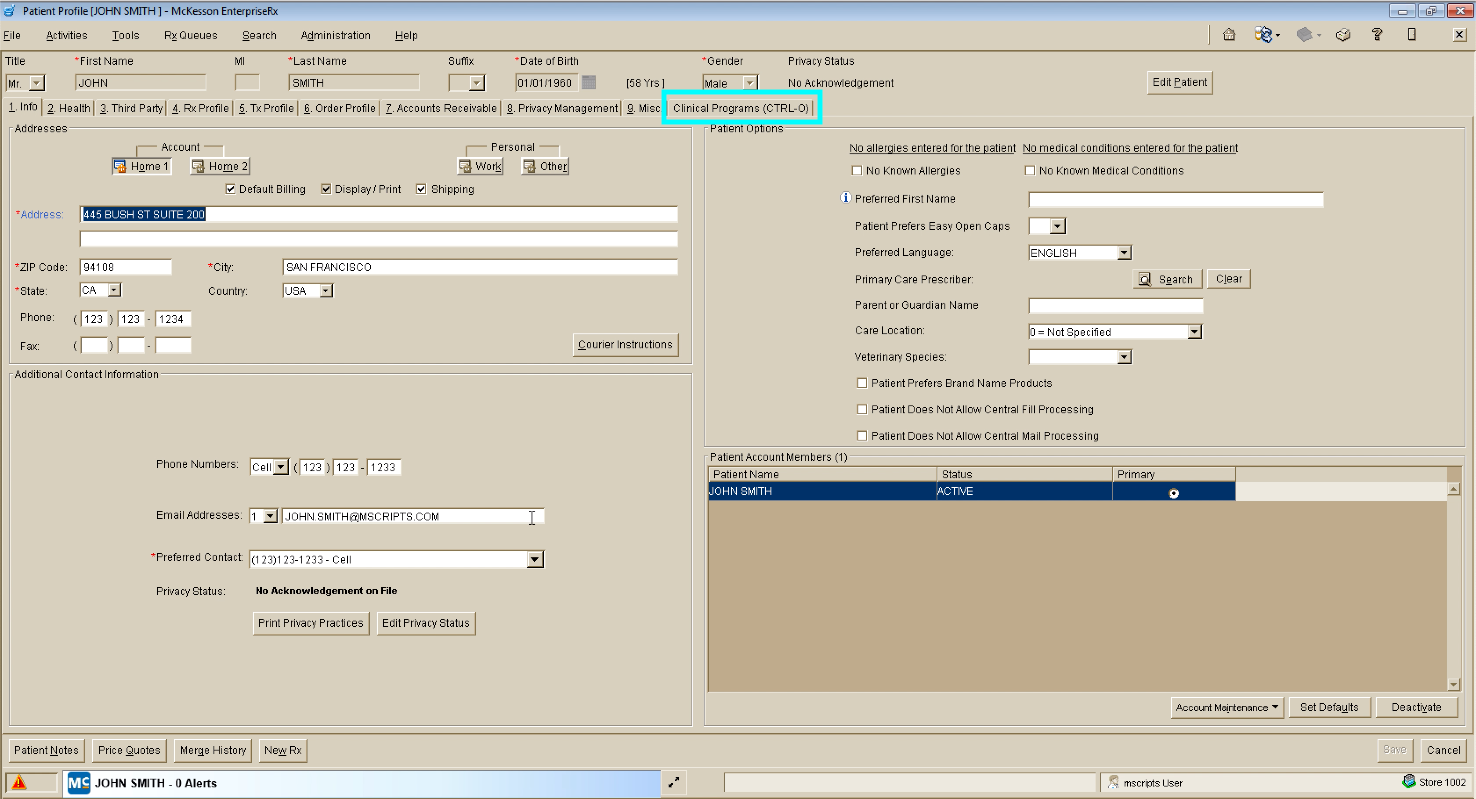The height and width of the screenshot is (799, 1476).
Task: Click the inner X close icon in toolbar
Action: coord(1459,35)
